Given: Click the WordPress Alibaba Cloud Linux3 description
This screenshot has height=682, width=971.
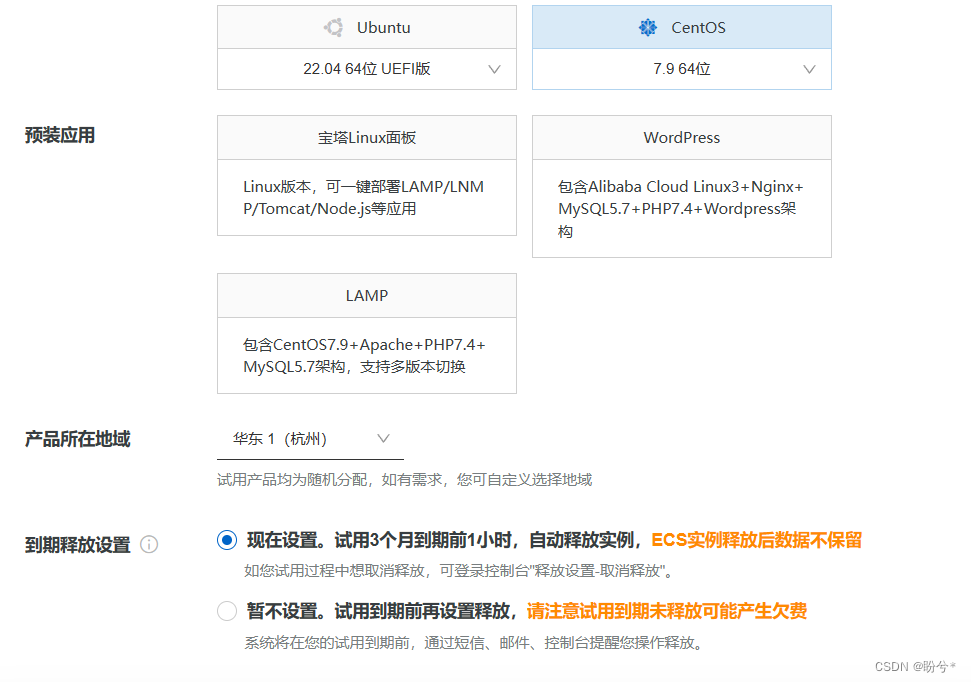Looking at the screenshot, I should [x=681, y=209].
